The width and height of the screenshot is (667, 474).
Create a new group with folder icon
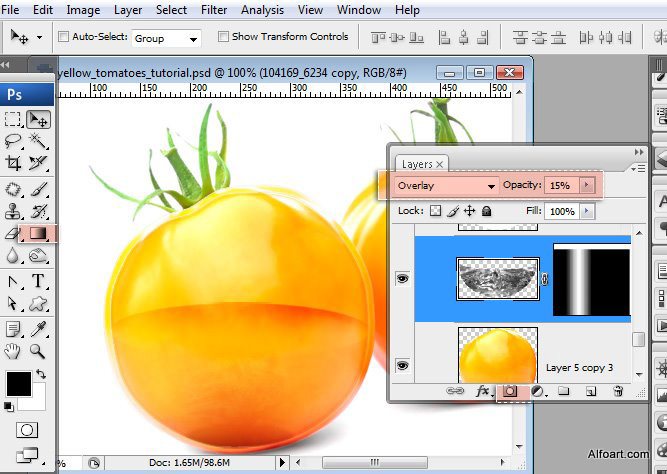coord(563,391)
